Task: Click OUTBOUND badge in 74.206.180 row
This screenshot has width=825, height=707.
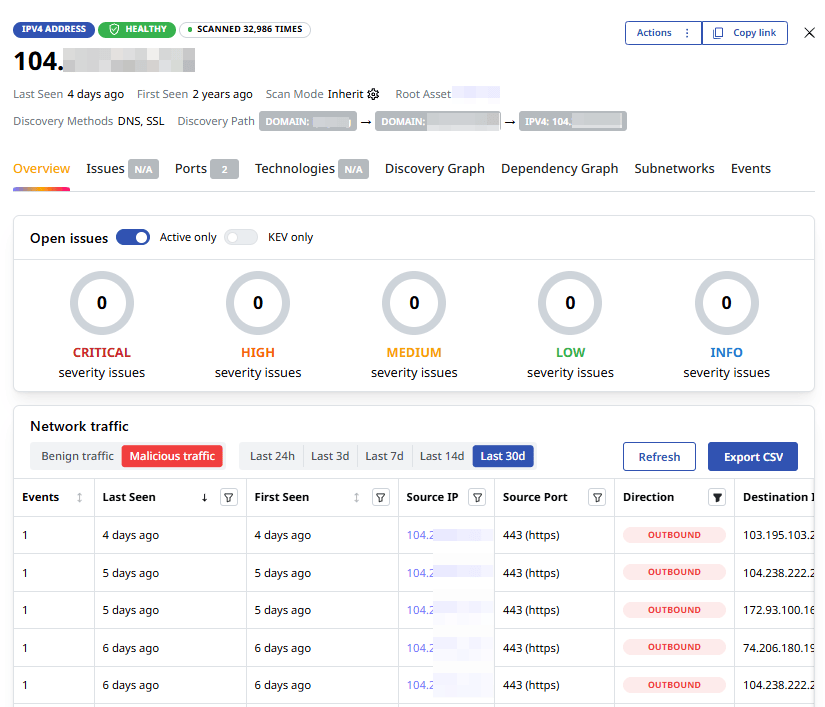Action: [674, 647]
